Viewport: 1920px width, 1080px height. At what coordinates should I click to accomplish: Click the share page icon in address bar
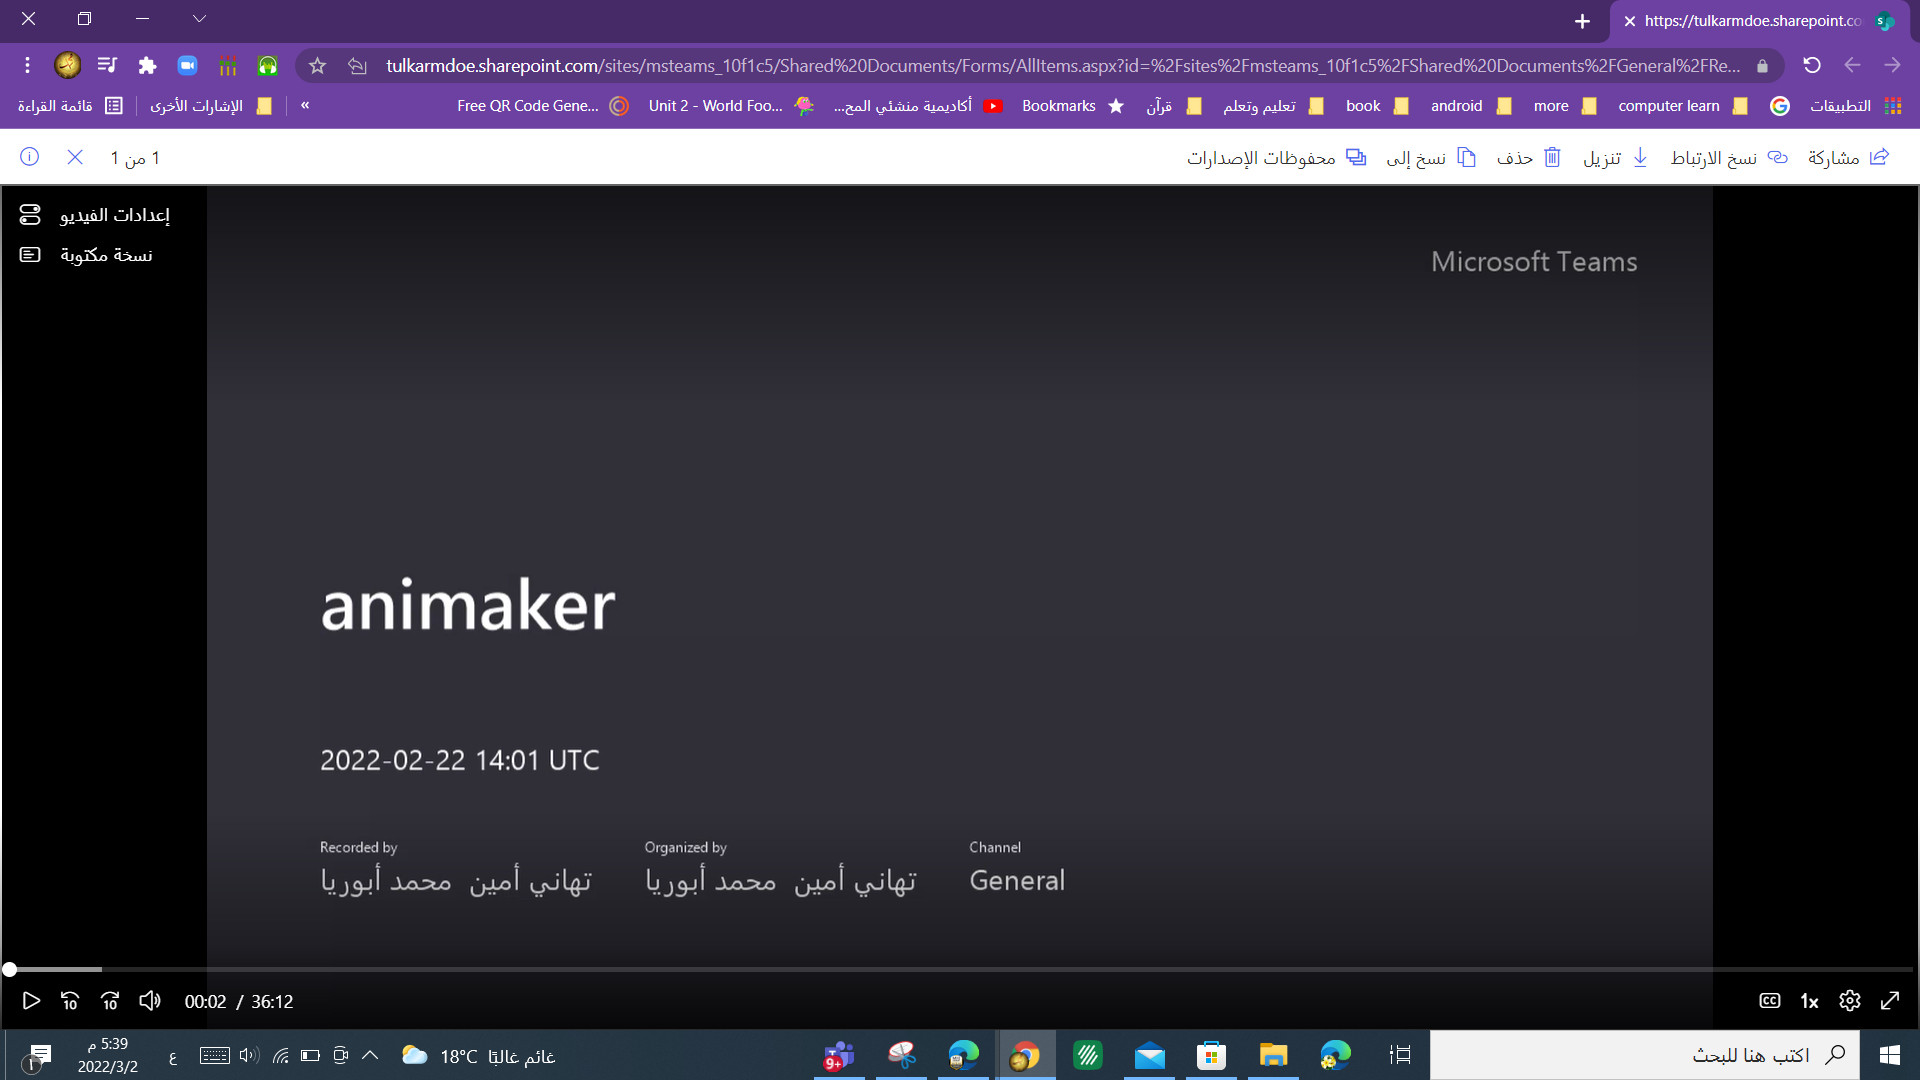[357, 66]
